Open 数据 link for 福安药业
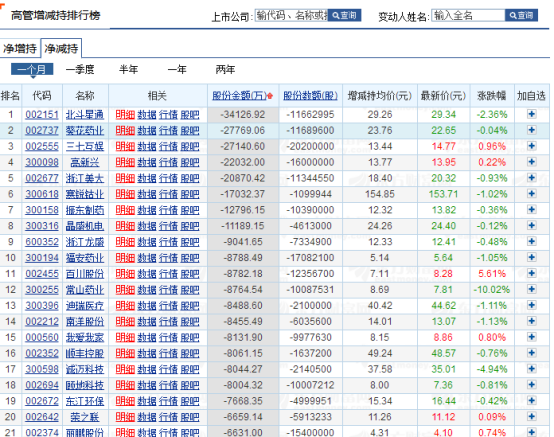The height and width of the screenshot is (437, 554). (147, 258)
